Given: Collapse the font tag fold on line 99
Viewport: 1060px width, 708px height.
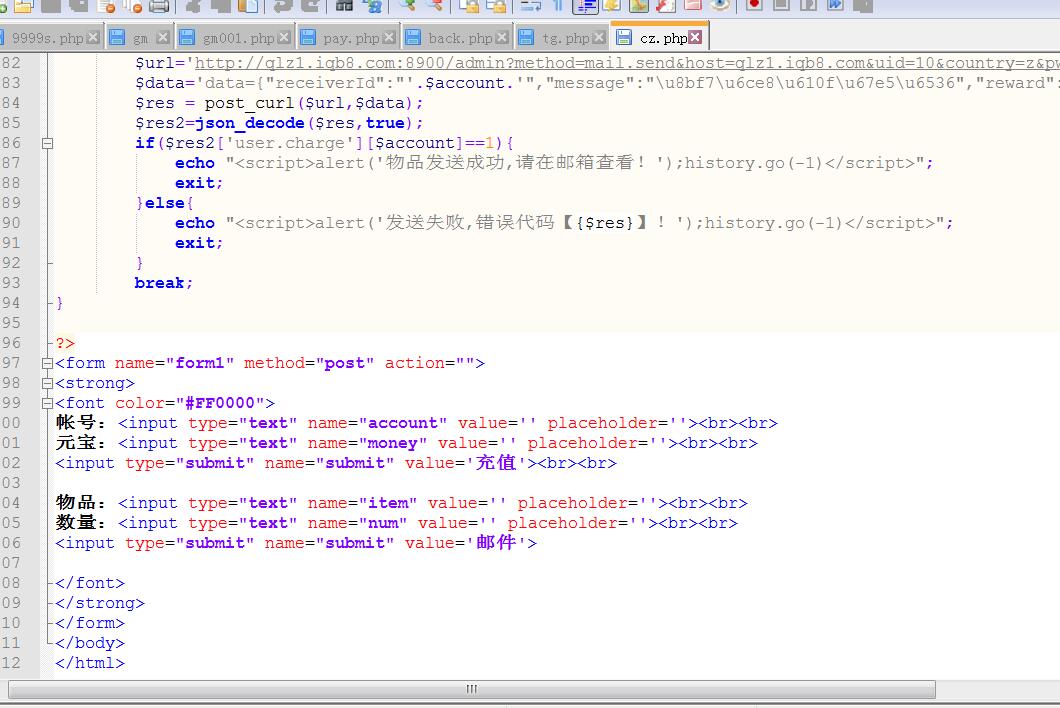Looking at the screenshot, I should [47, 403].
